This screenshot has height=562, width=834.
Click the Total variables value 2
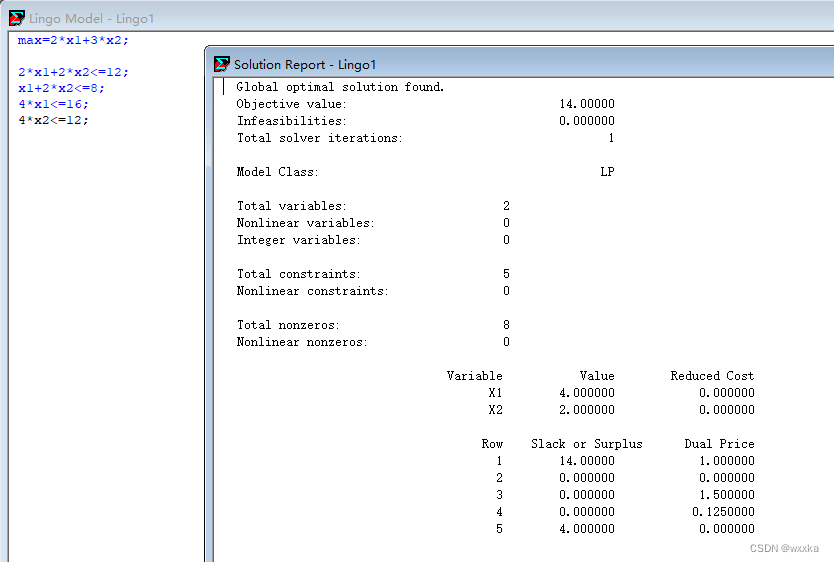pyautogui.click(x=506, y=206)
